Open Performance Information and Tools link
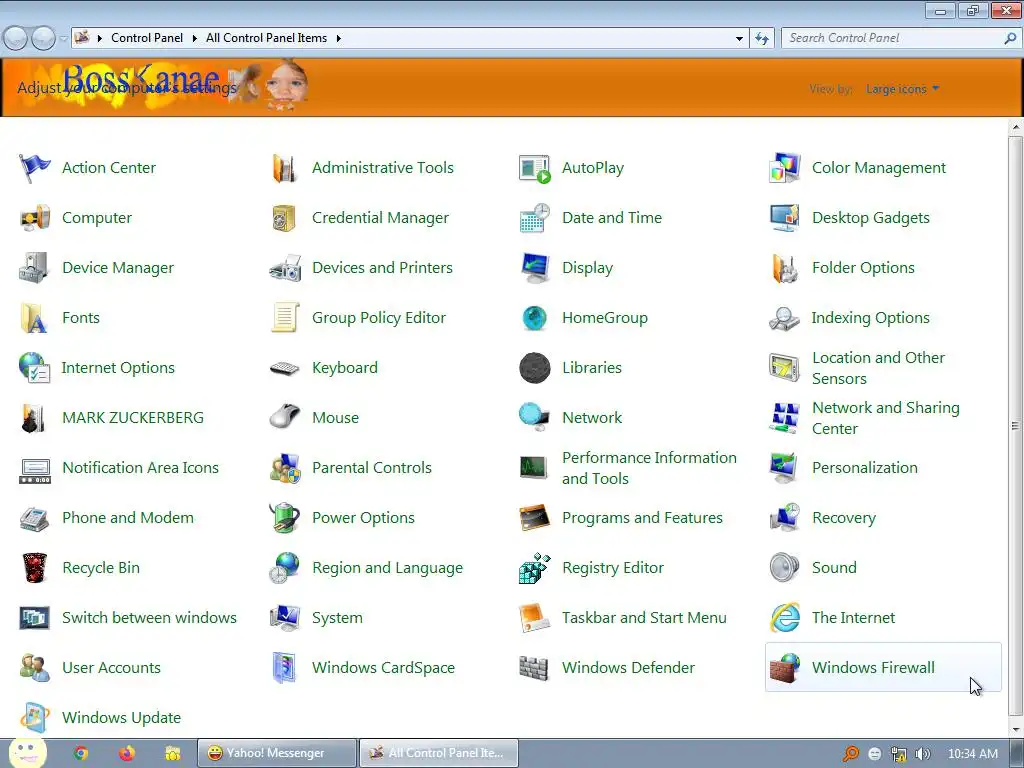 click(649, 468)
